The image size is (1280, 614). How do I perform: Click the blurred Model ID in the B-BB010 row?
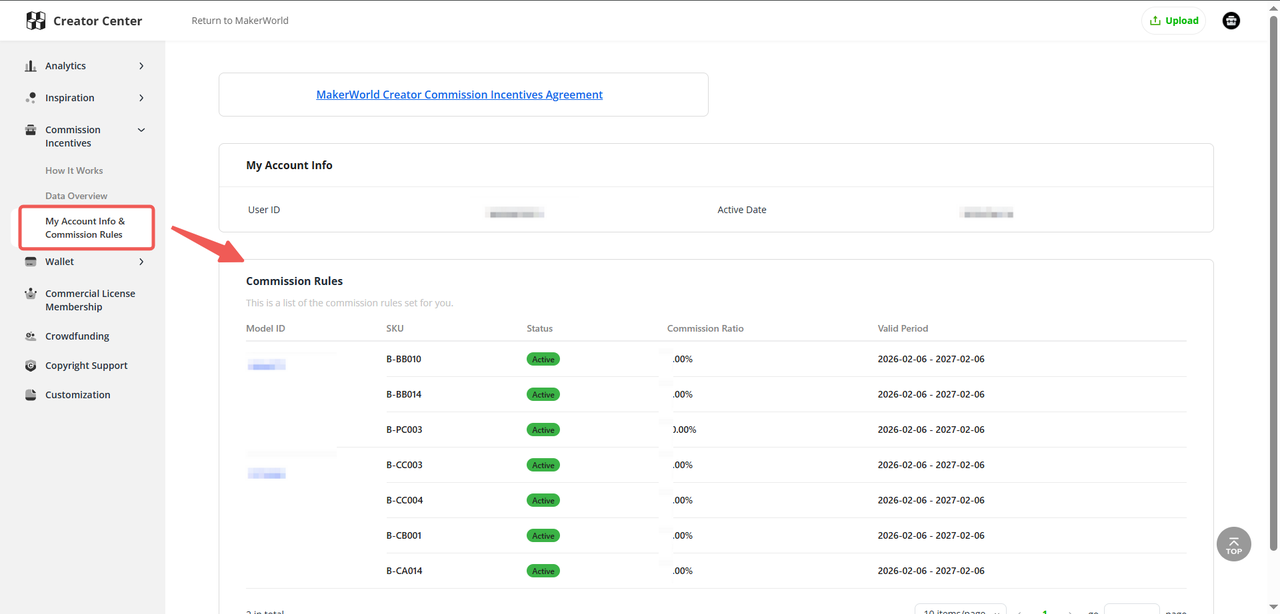coord(267,366)
